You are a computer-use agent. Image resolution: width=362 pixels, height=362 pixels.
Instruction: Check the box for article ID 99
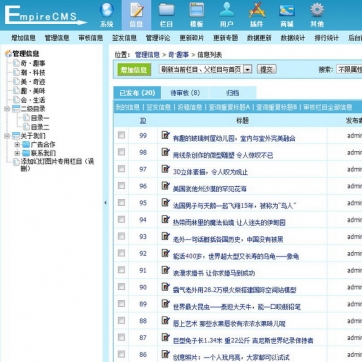pyautogui.click(x=122, y=135)
